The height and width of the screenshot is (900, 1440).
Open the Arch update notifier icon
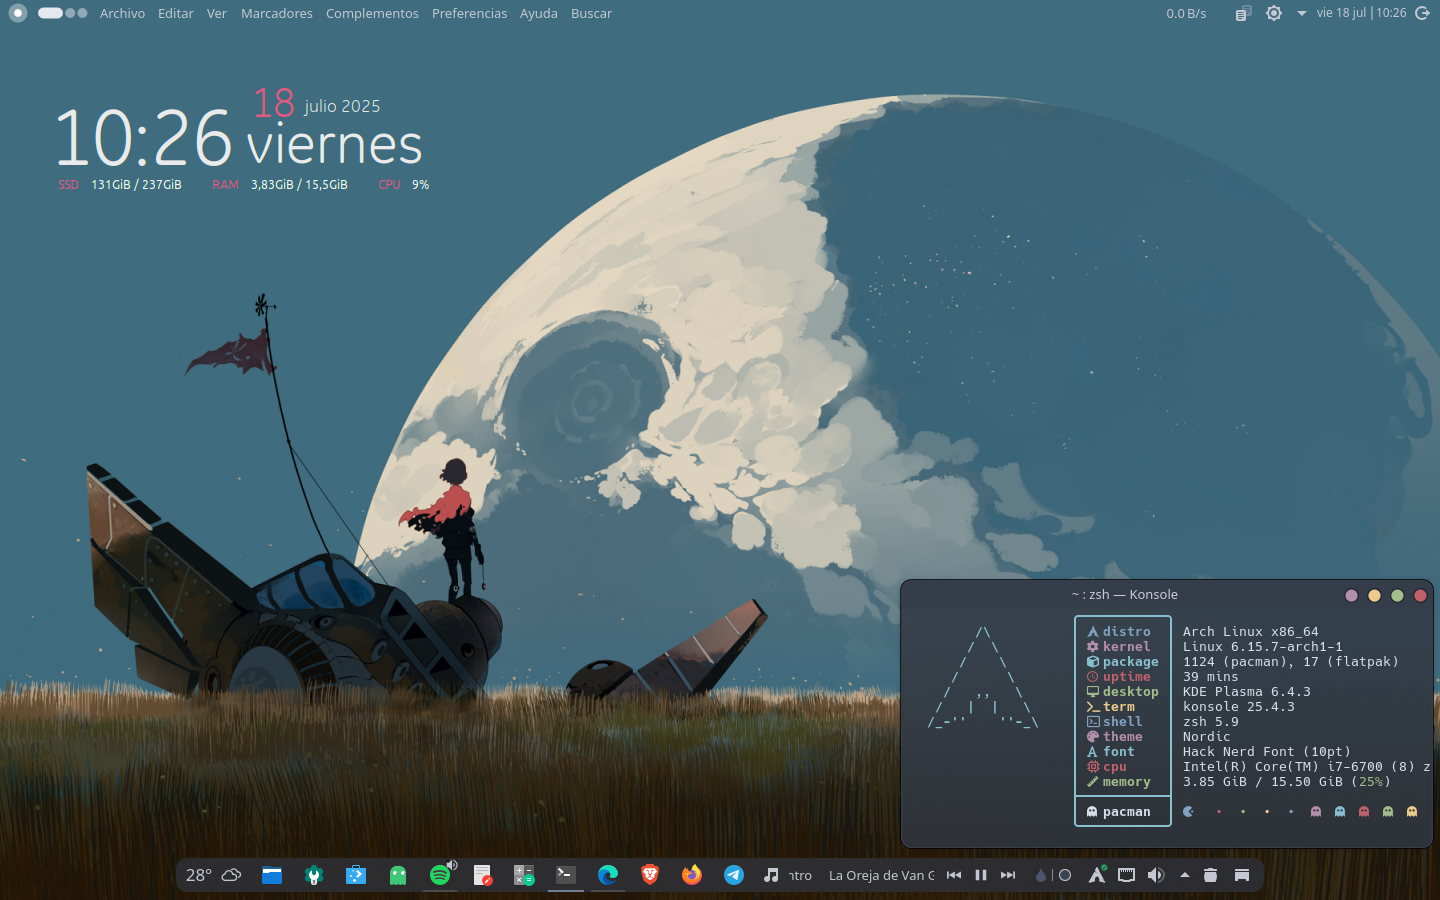[x=1097, y=875]
